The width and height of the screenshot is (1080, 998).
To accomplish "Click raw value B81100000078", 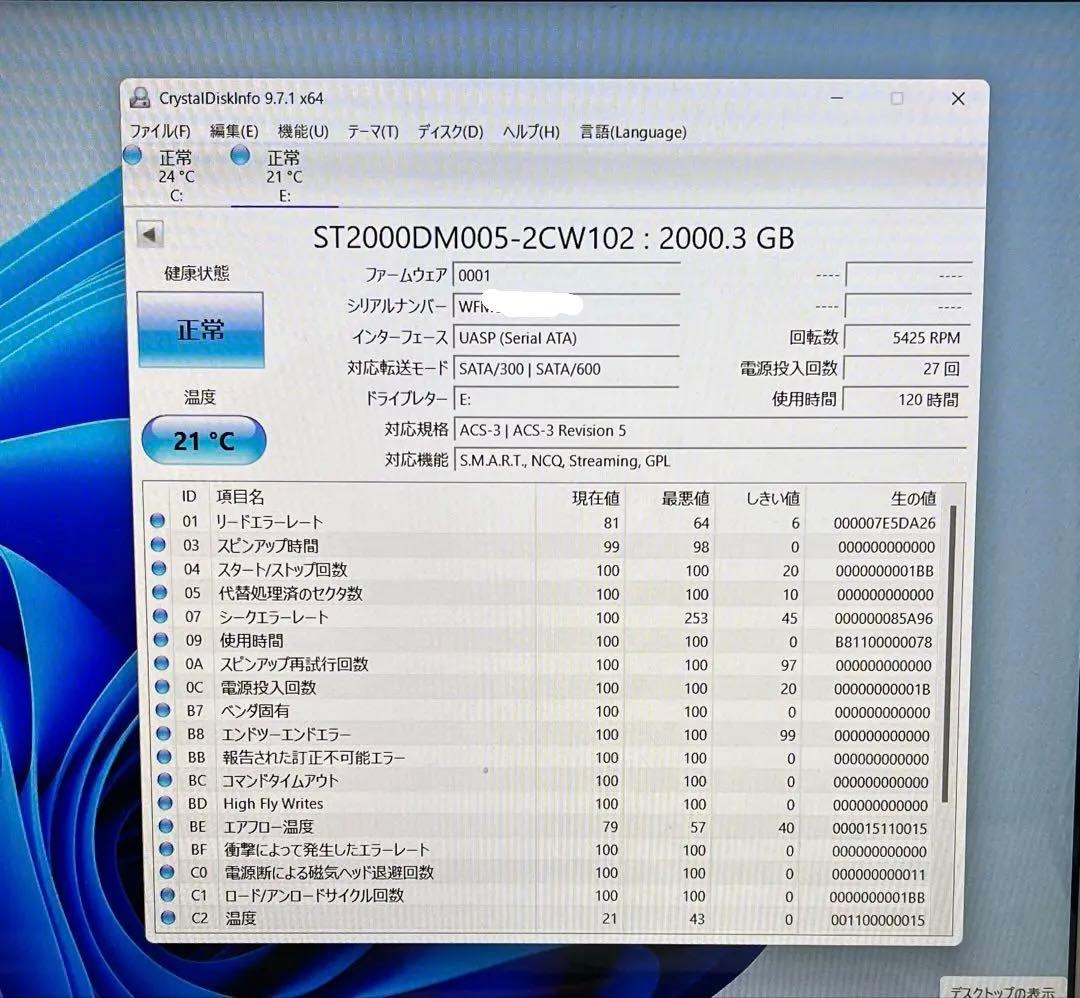I will 884,642.
